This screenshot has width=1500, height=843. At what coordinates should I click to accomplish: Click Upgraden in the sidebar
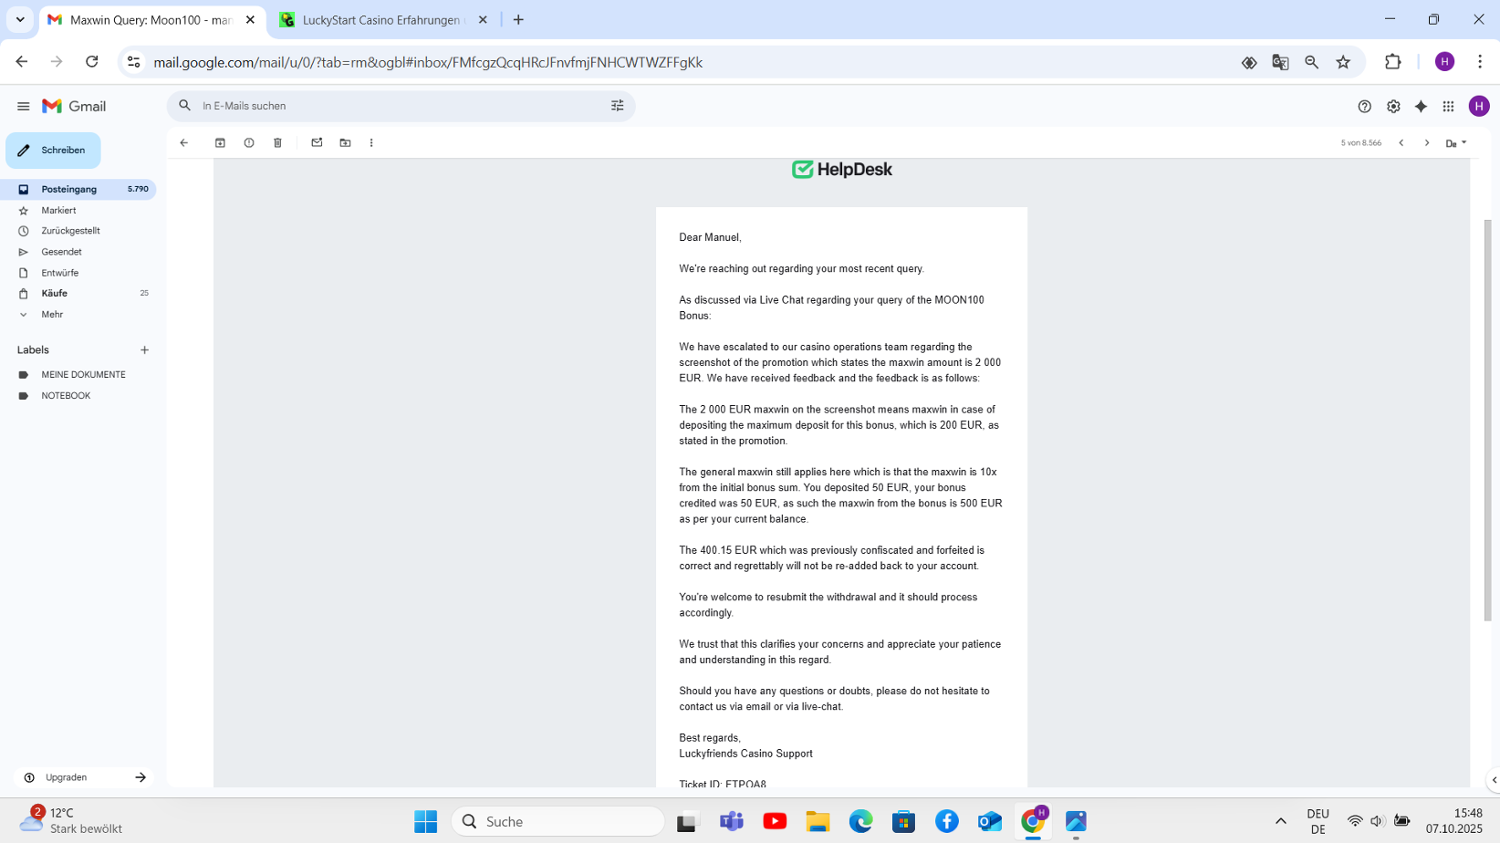click(x=66, y=777)
